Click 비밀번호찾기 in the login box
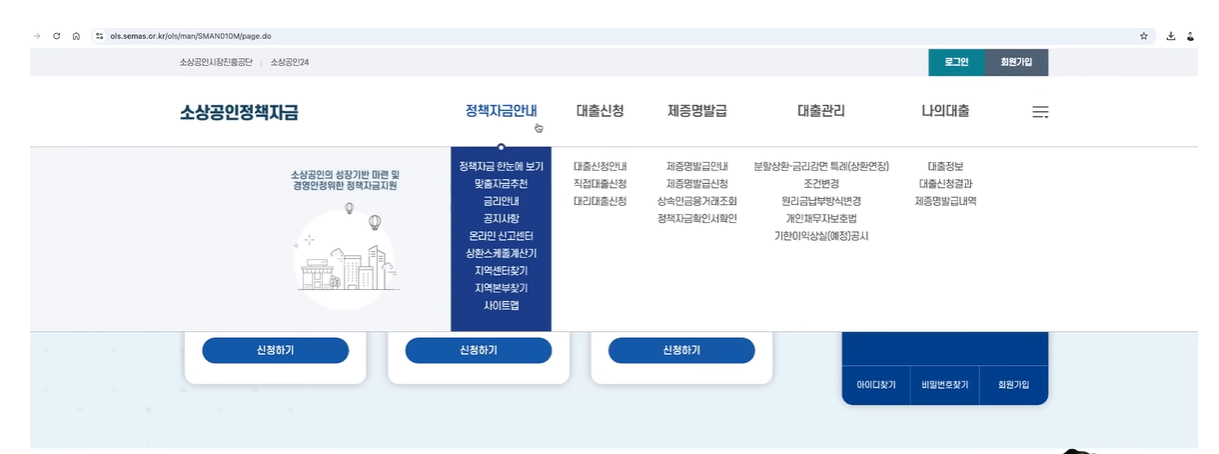 coord(944,385)
